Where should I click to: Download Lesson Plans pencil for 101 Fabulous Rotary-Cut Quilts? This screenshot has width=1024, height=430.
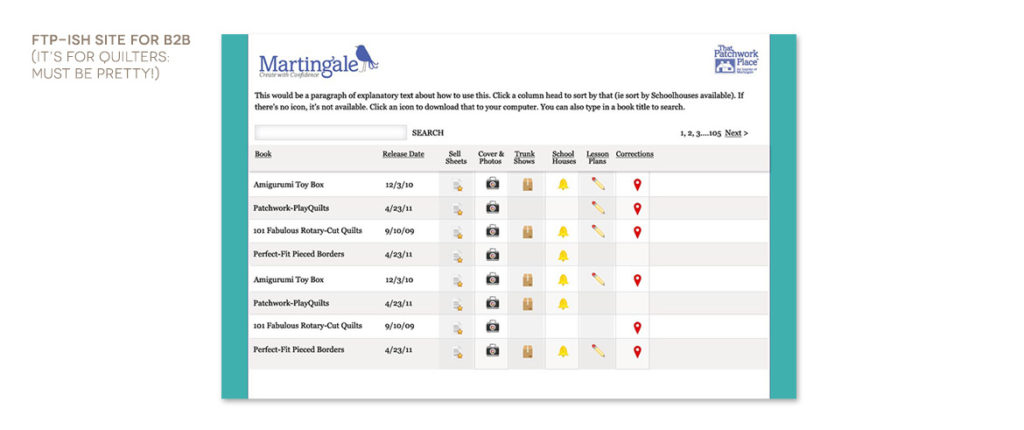coord(598,231)
